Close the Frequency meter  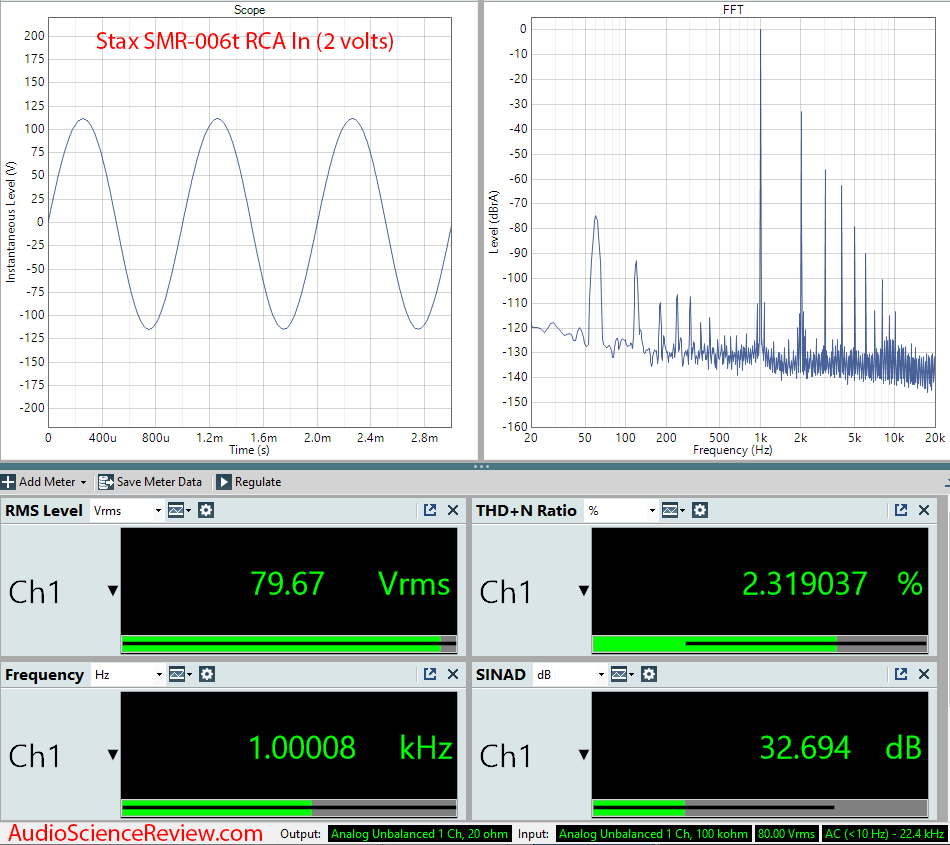click(x=453, y=674)
